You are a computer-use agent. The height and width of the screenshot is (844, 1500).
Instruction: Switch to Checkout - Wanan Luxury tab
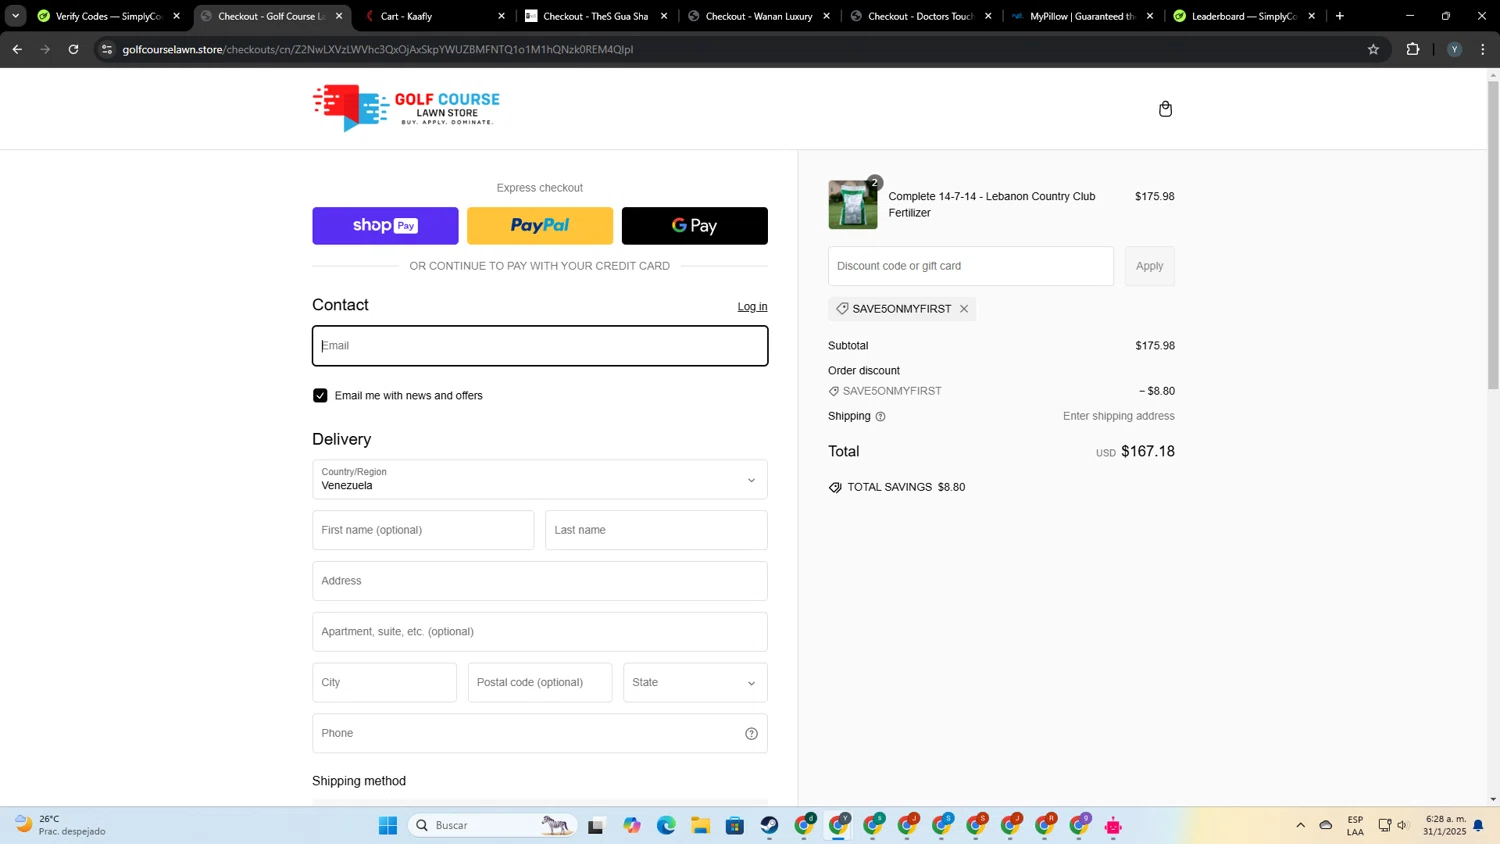758,16
